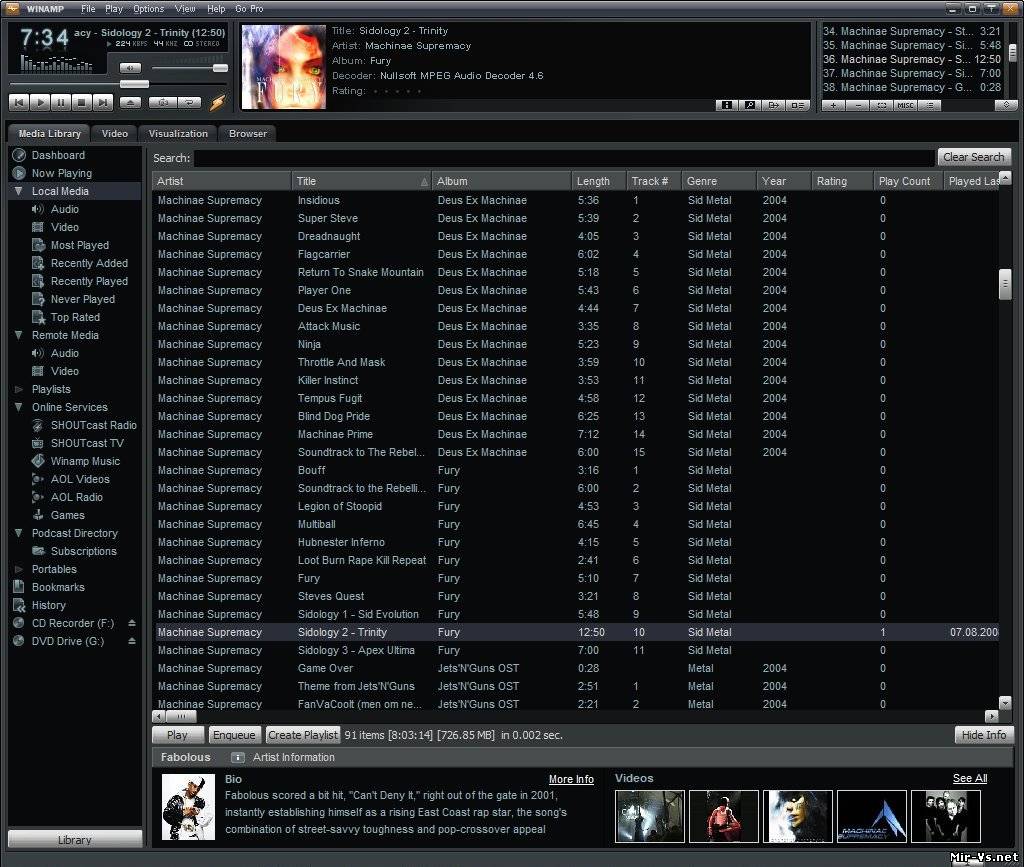
Task: Stop playback with the stop button
Action: [x=82, y=102]
